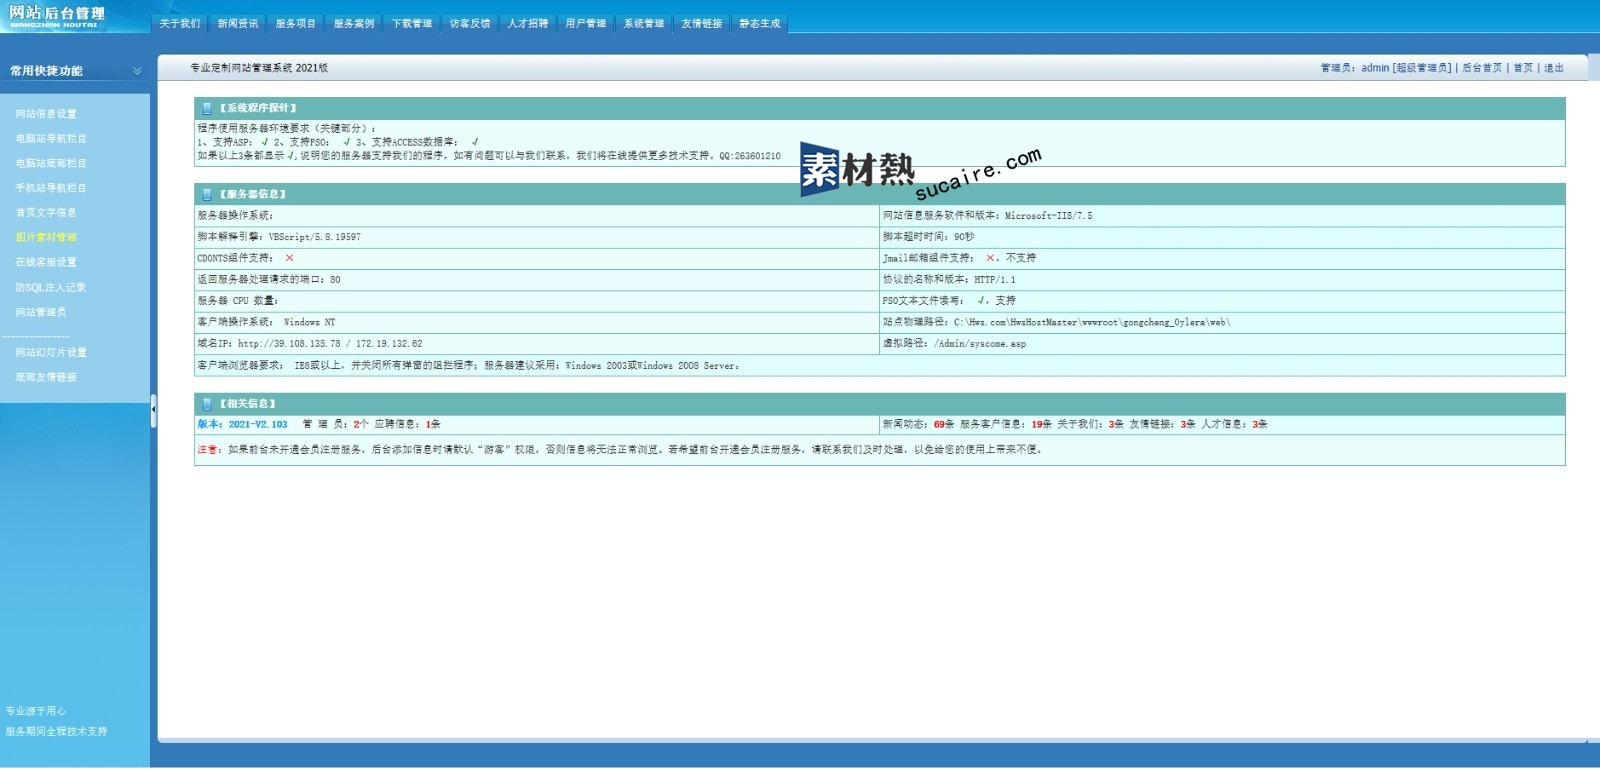Click the 服务期间全程技术支持 footer text

click(x=56, y=732)
